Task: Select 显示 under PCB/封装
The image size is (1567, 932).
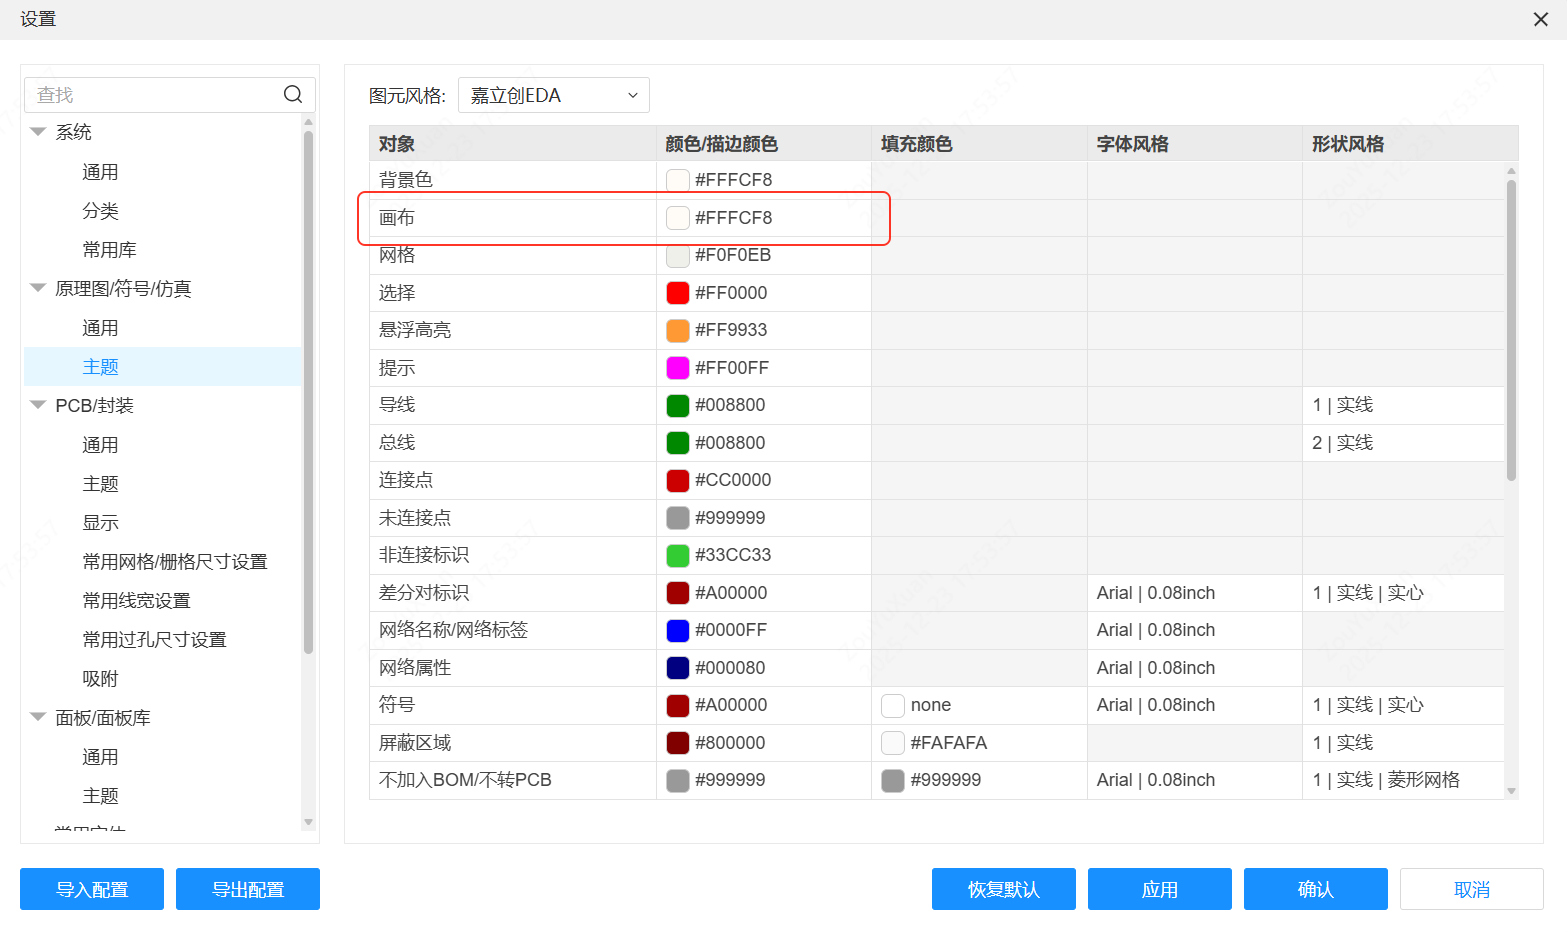Action: point(100,522)
